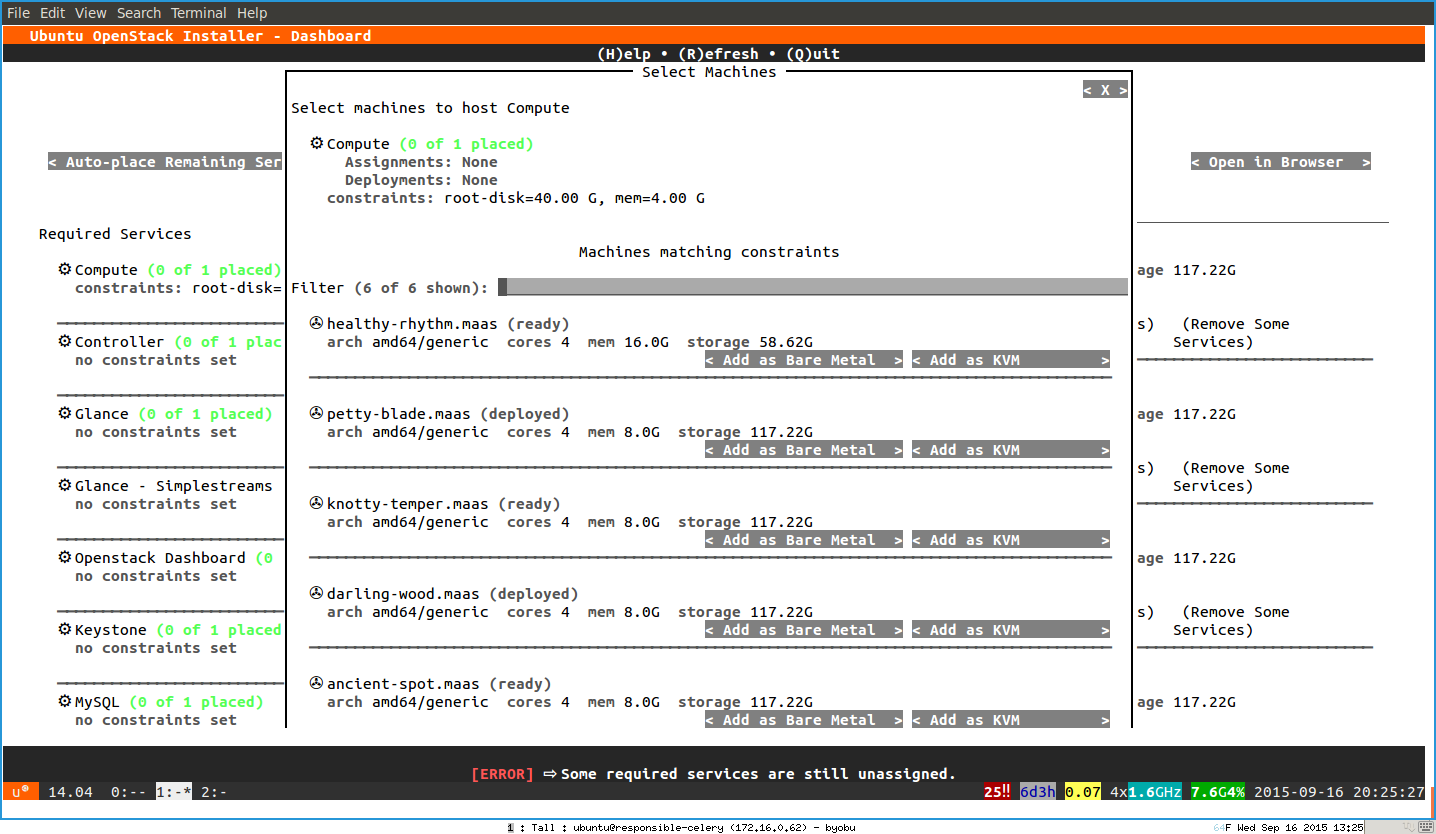
Task: Select byobu window 1 in status bar
Action: coord(174,792)
